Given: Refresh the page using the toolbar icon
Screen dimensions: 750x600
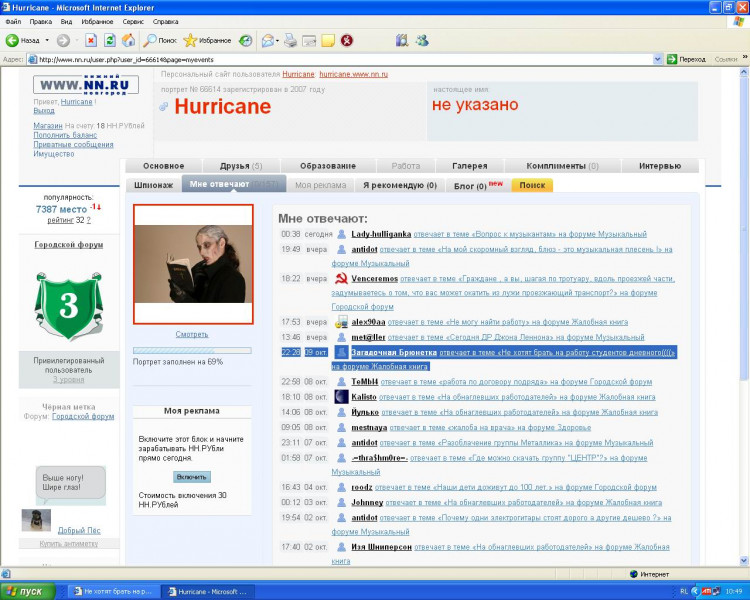Looking at the screenshot, I should (109, 41).
